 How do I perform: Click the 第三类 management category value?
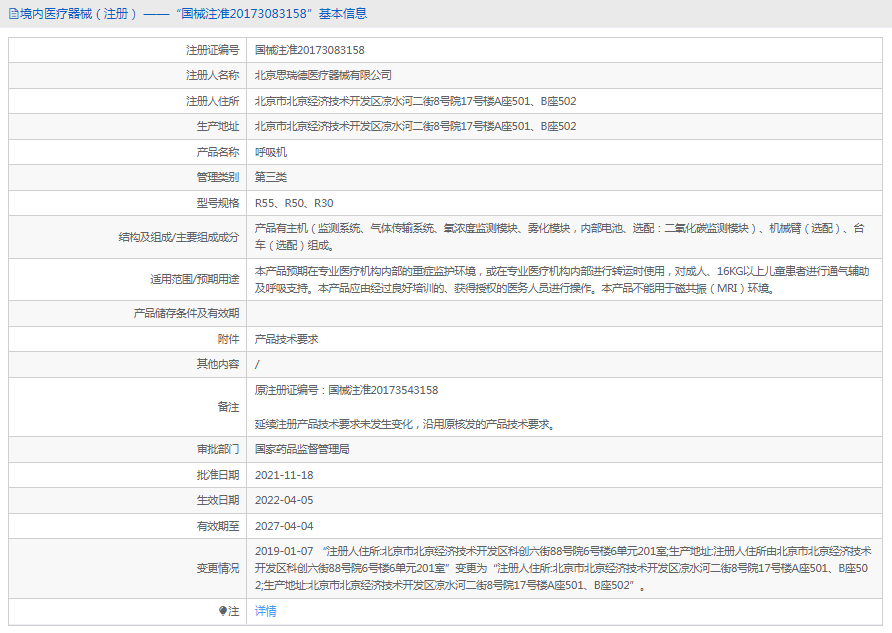point(271,177)
